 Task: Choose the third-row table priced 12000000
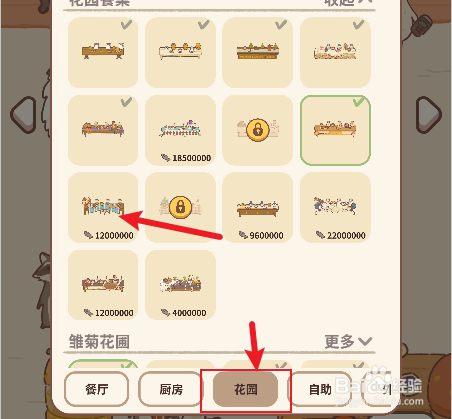103,207
